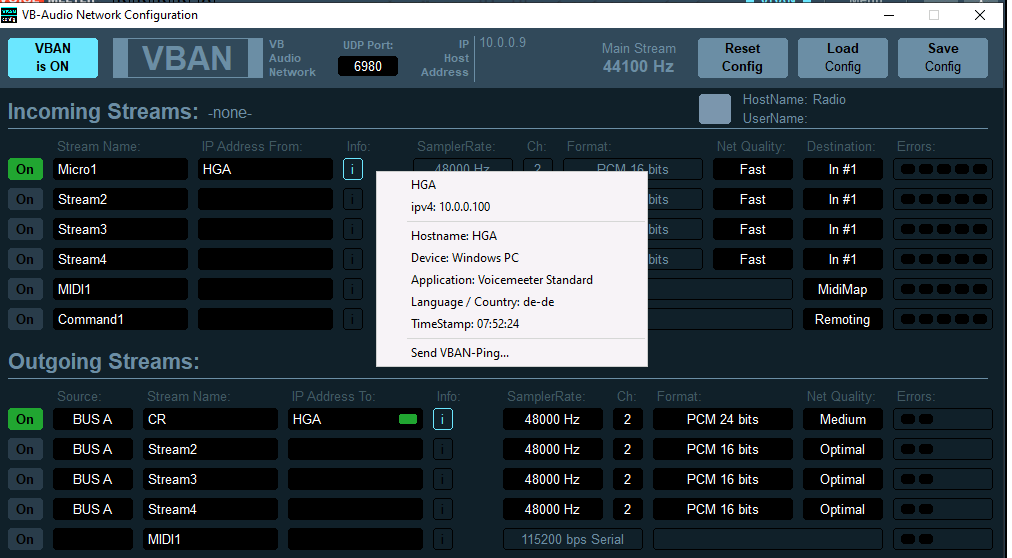Open Net Quality selector showing Medium
The height and width of the screenshot is (558, 1012).
(842, 419)
